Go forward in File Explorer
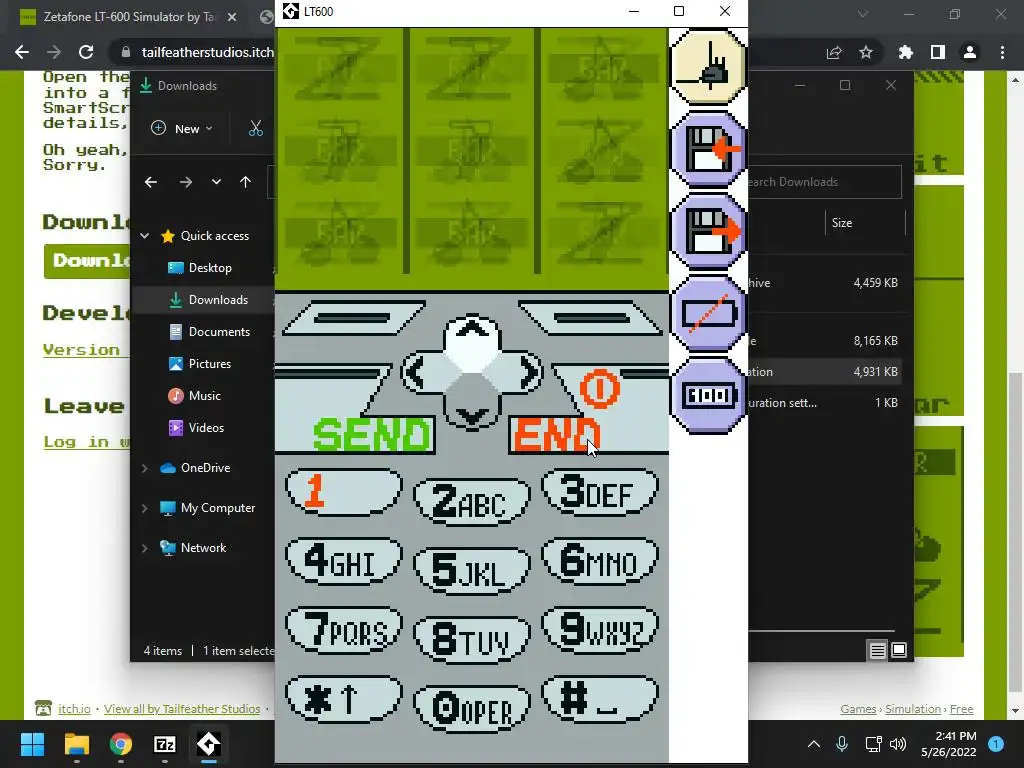The height and width of the screenshot is (768, 1024). 185,182
